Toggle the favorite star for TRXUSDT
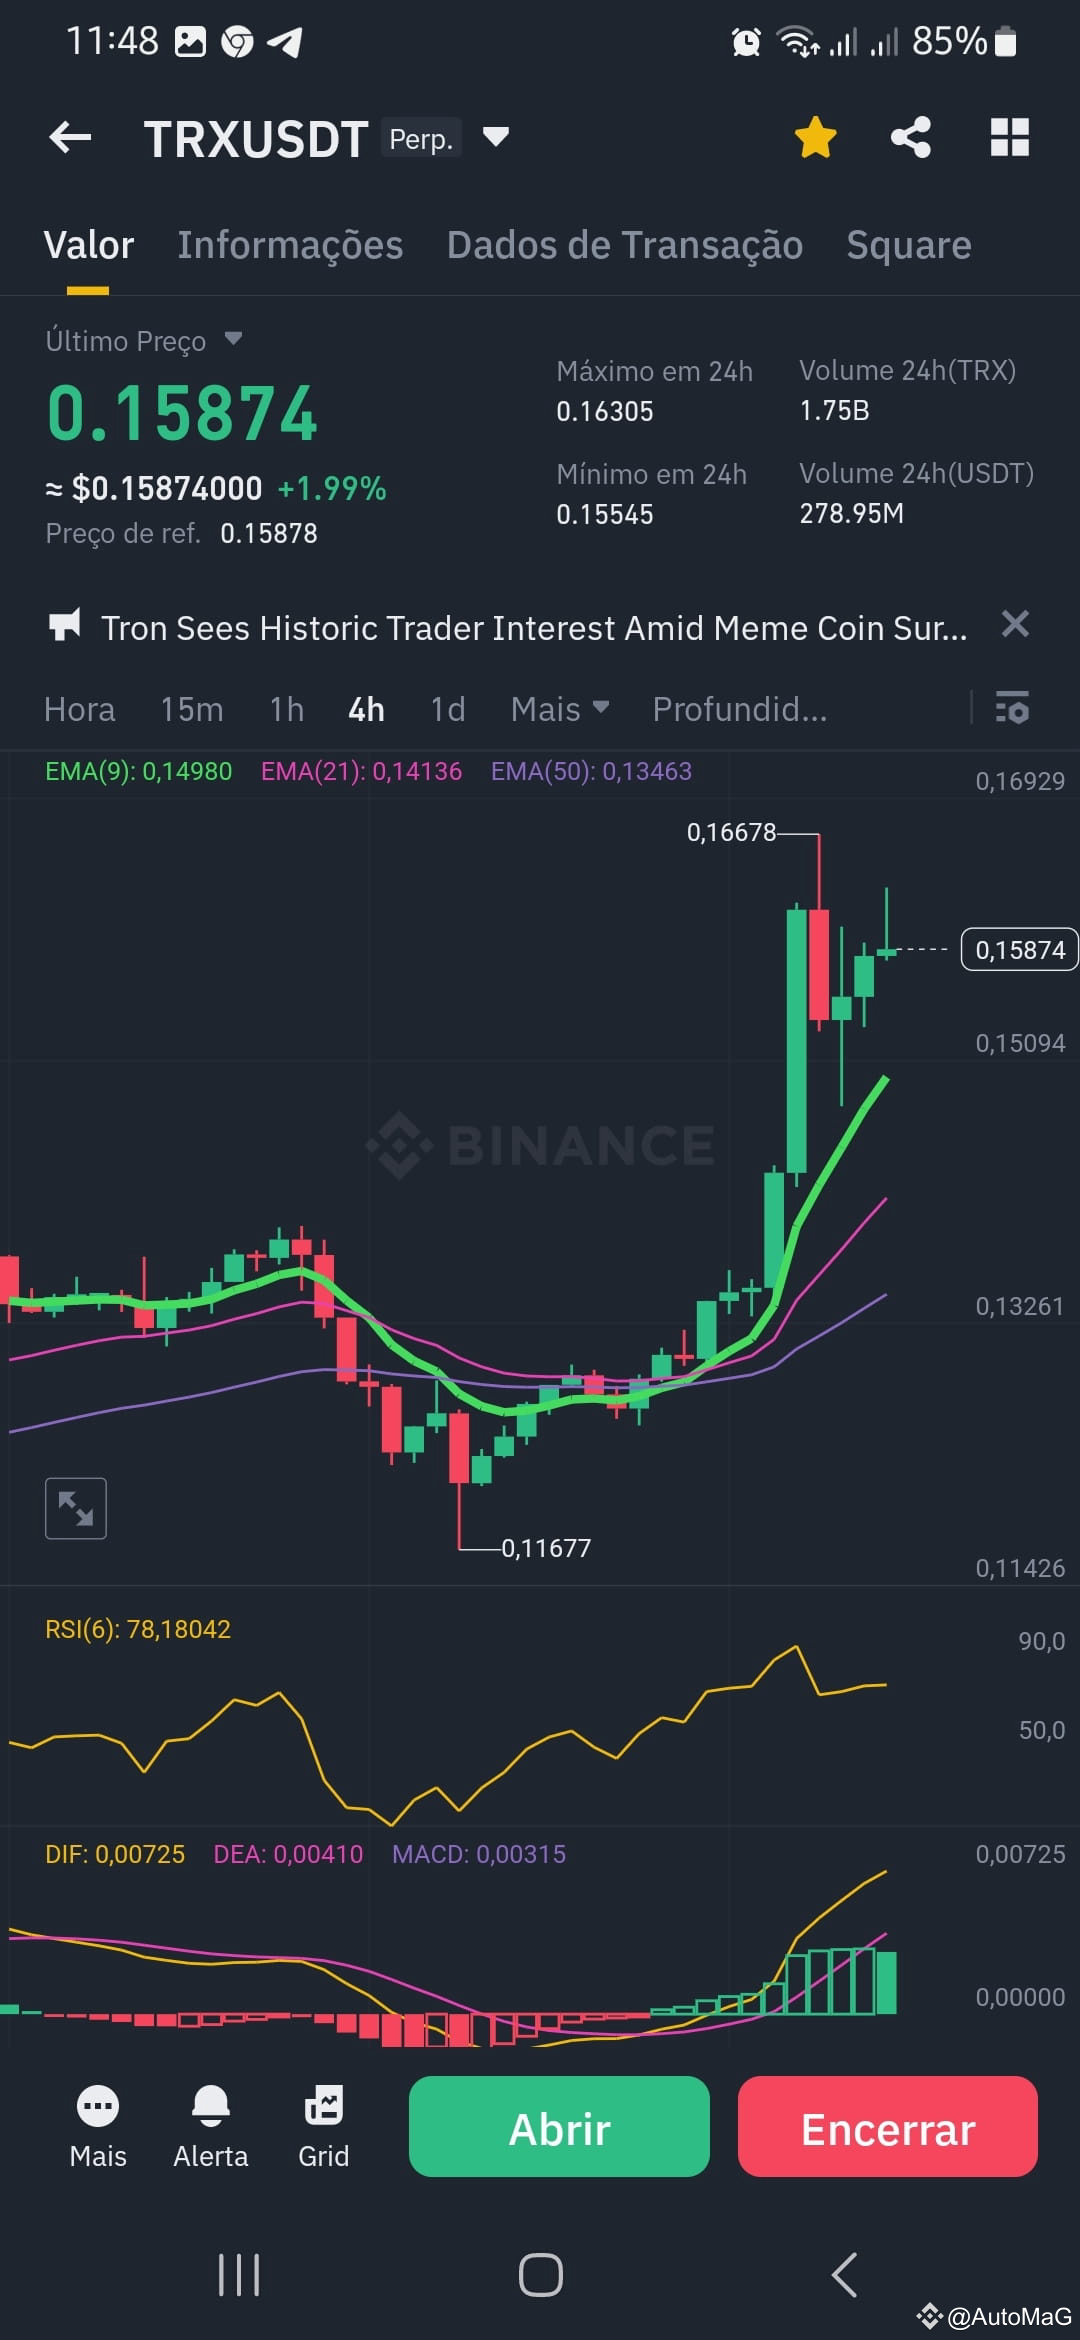This screenshot has height=2340, width=1080. pyautogui.click(x=815, y=138)
